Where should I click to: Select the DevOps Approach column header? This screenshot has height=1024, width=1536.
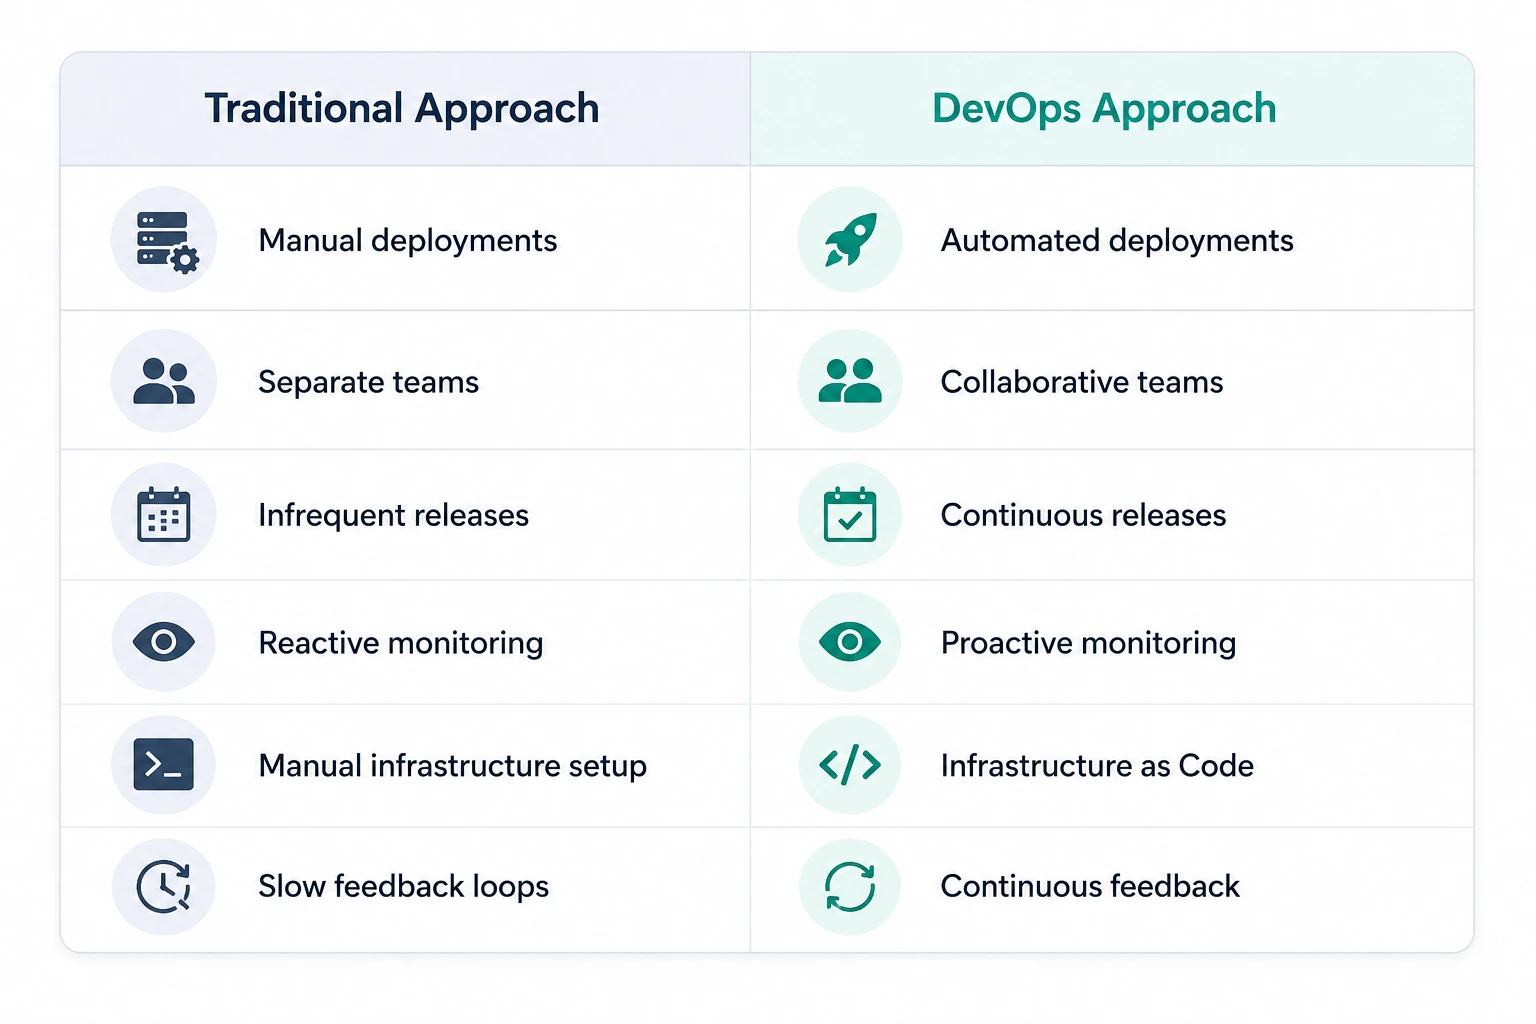pos(1104,109)
